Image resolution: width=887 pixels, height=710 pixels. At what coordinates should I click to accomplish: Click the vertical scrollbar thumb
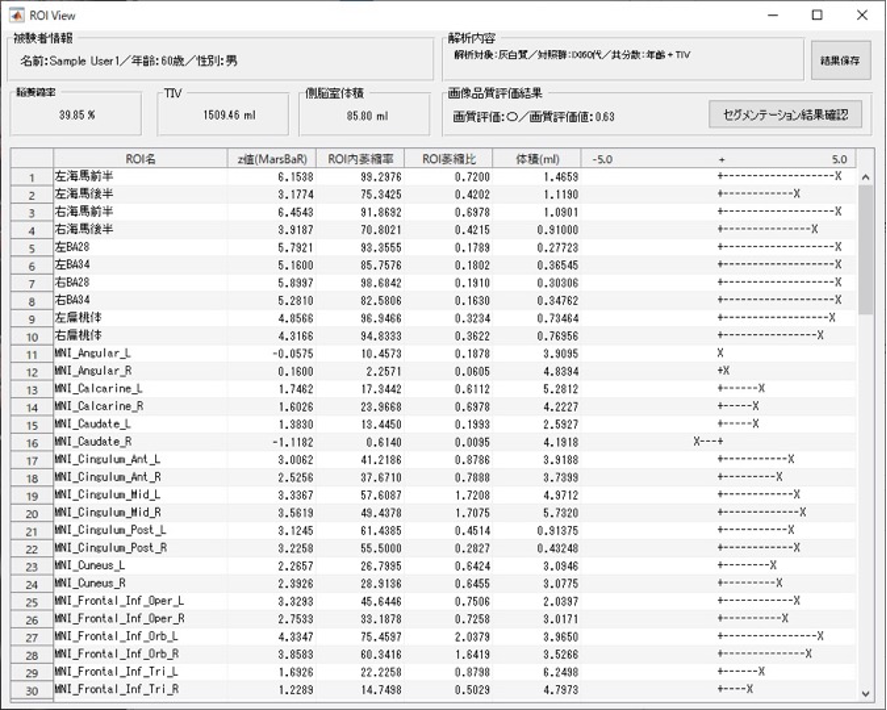(865, 250)
